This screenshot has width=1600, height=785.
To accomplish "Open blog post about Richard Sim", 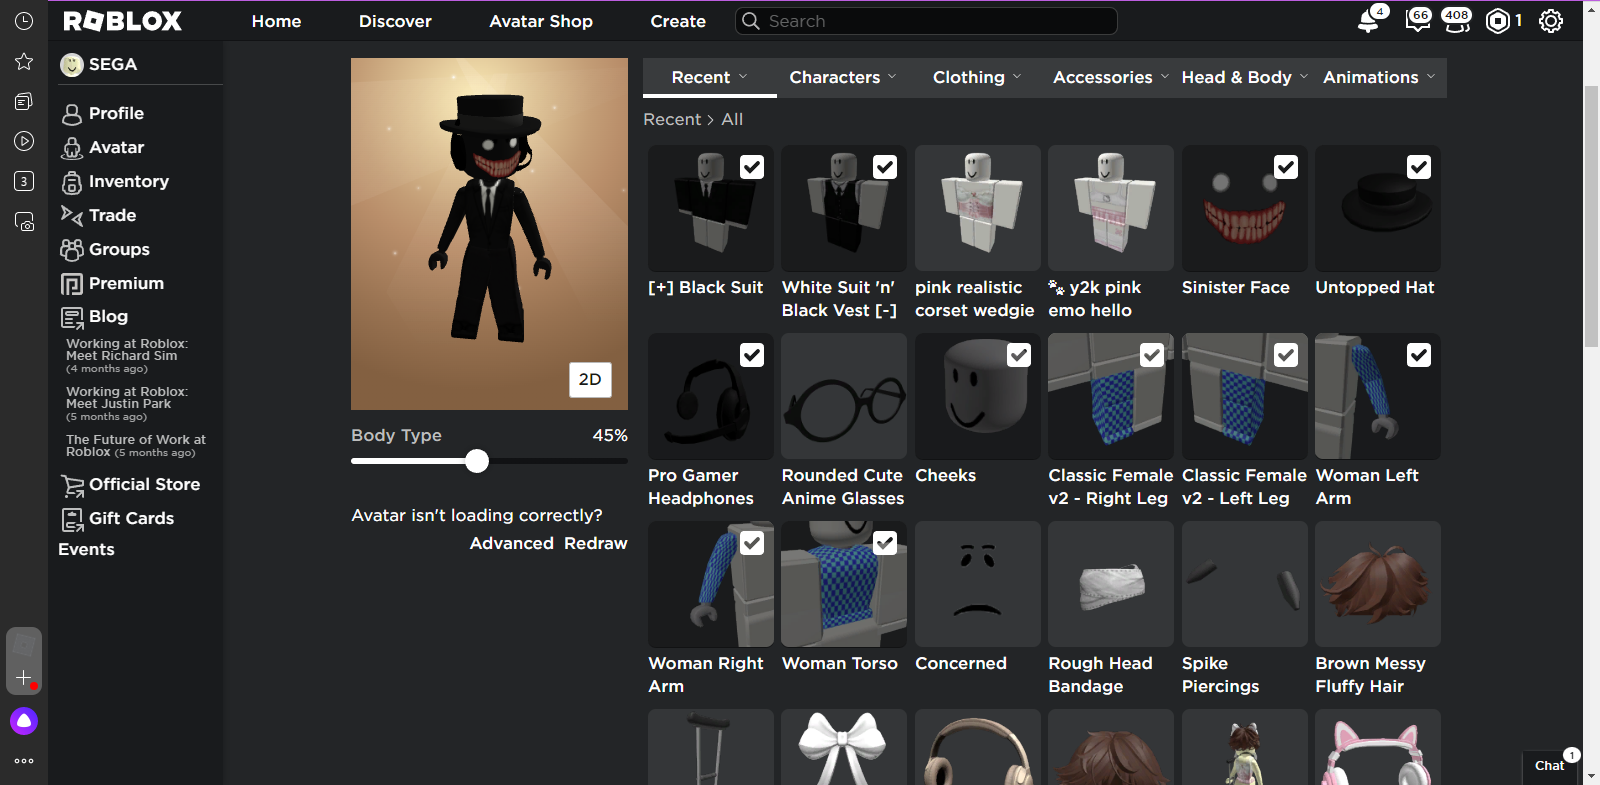I will pyautogui.click(x=127, y=356).
